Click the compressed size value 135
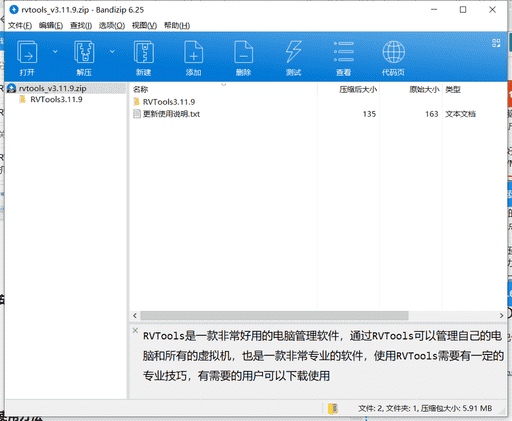The image size is (512, 421). [x=369, y=114]
